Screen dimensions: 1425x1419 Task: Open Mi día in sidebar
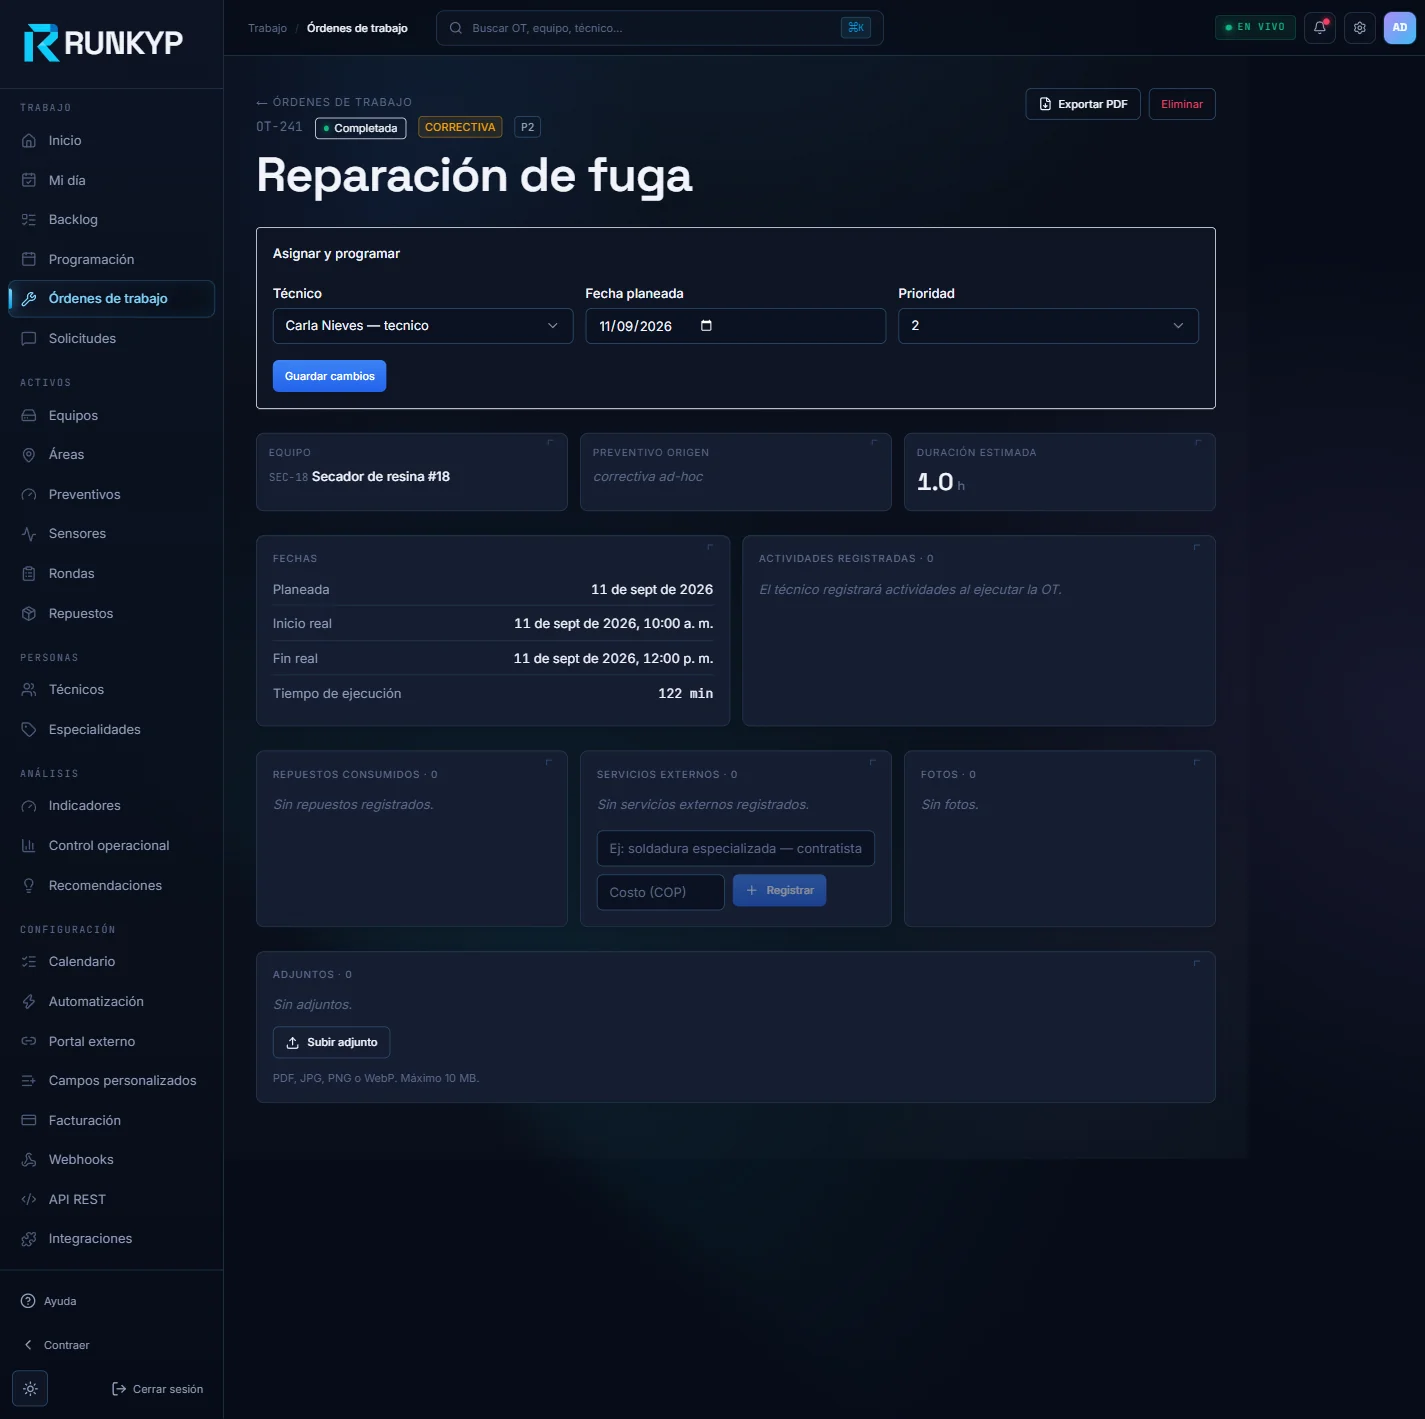[x=111, y=180]
